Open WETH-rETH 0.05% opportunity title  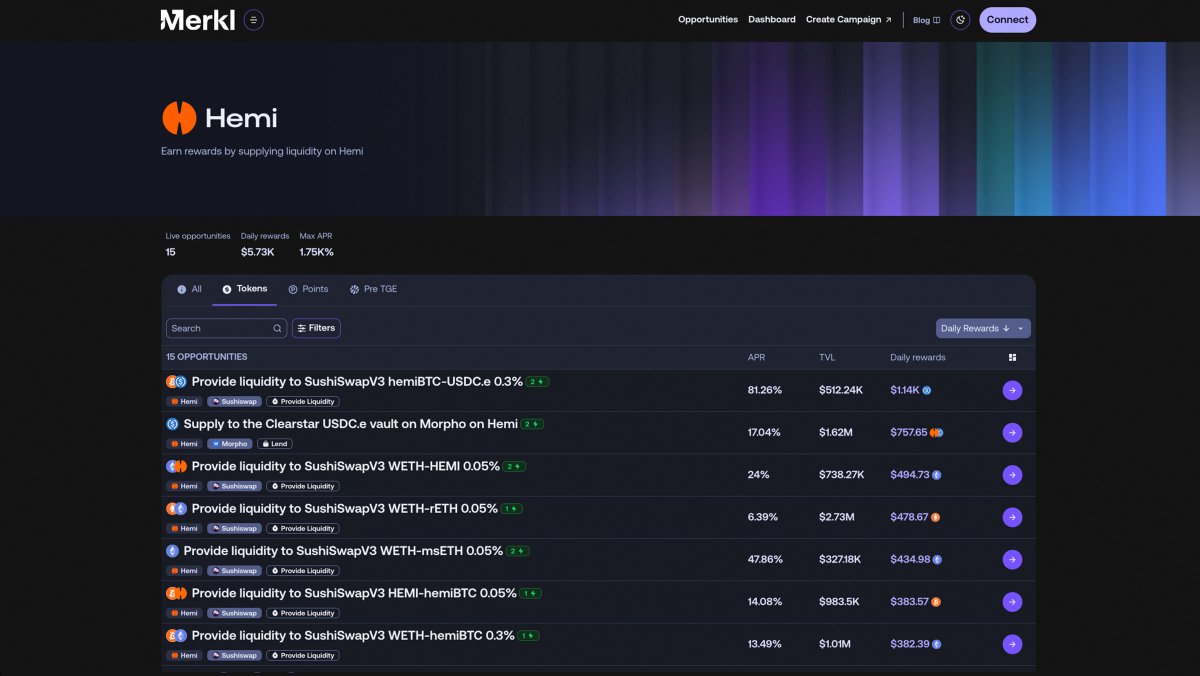[x=344, y=508]
